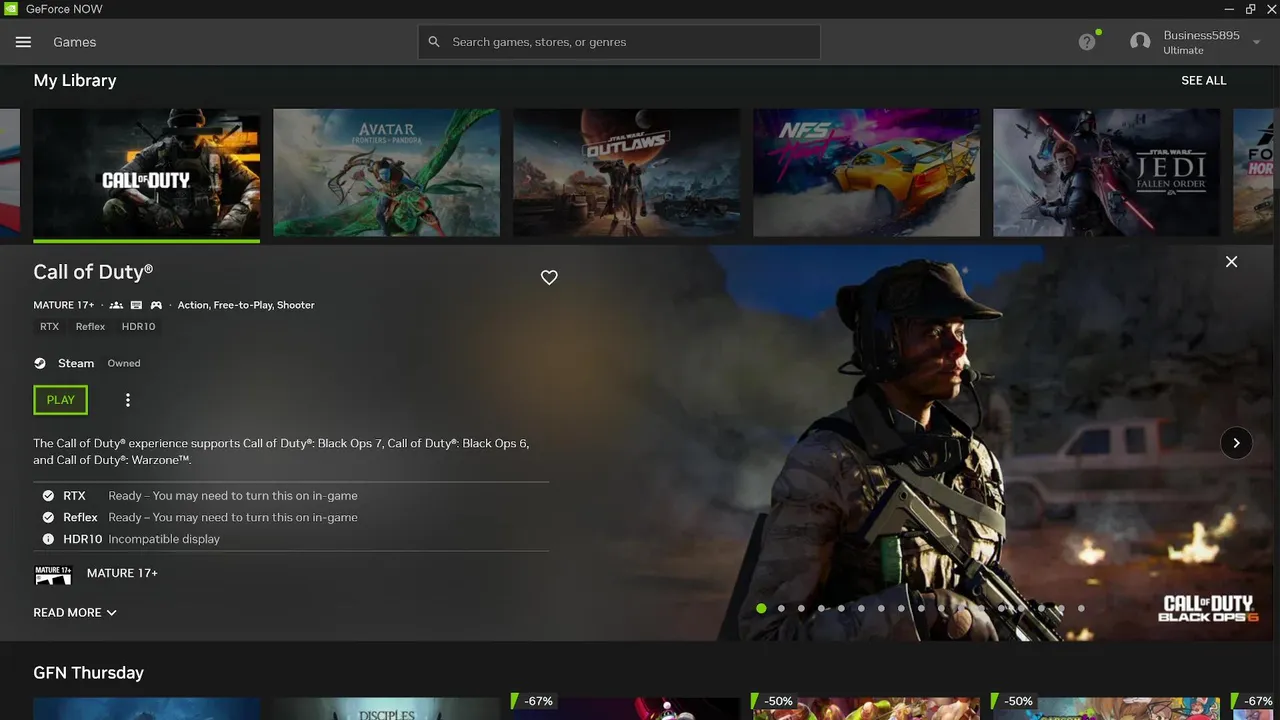Click the Owned status label
Viewport: 1280px width, 720px height.
(124, 364)
